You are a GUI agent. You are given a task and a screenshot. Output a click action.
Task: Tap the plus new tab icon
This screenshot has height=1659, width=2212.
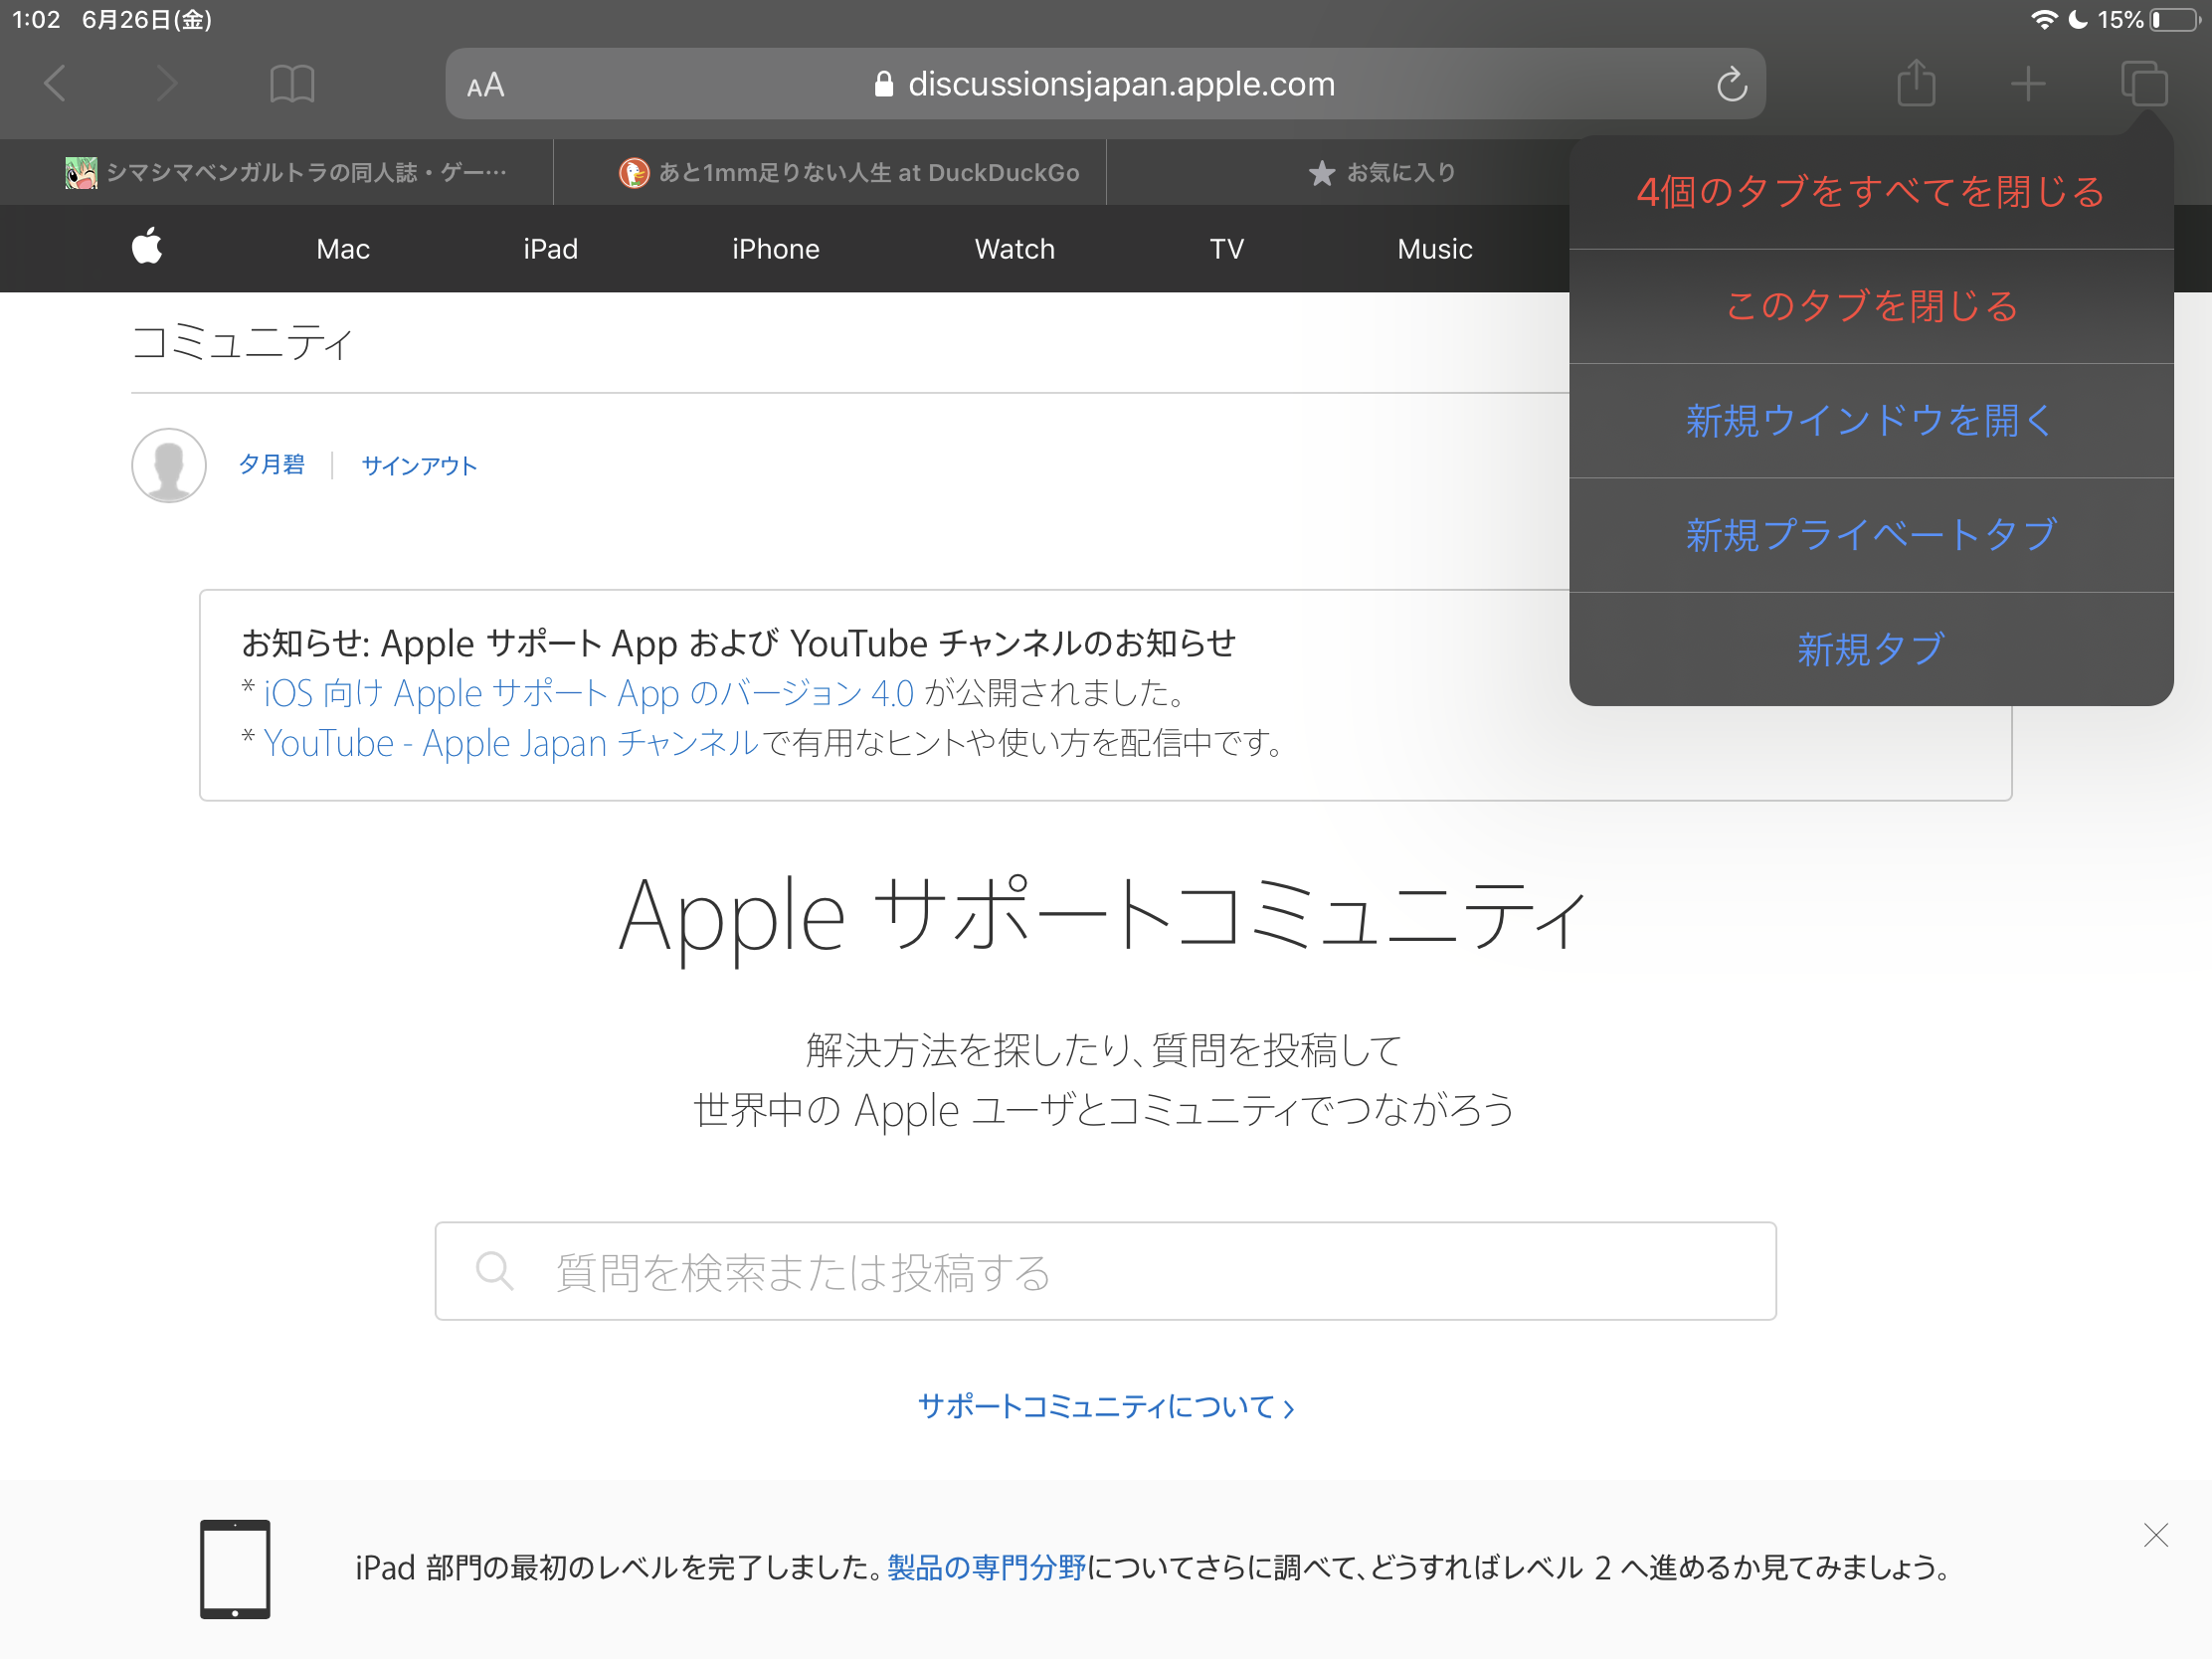pyautogui.click(x=2027, y=84)
